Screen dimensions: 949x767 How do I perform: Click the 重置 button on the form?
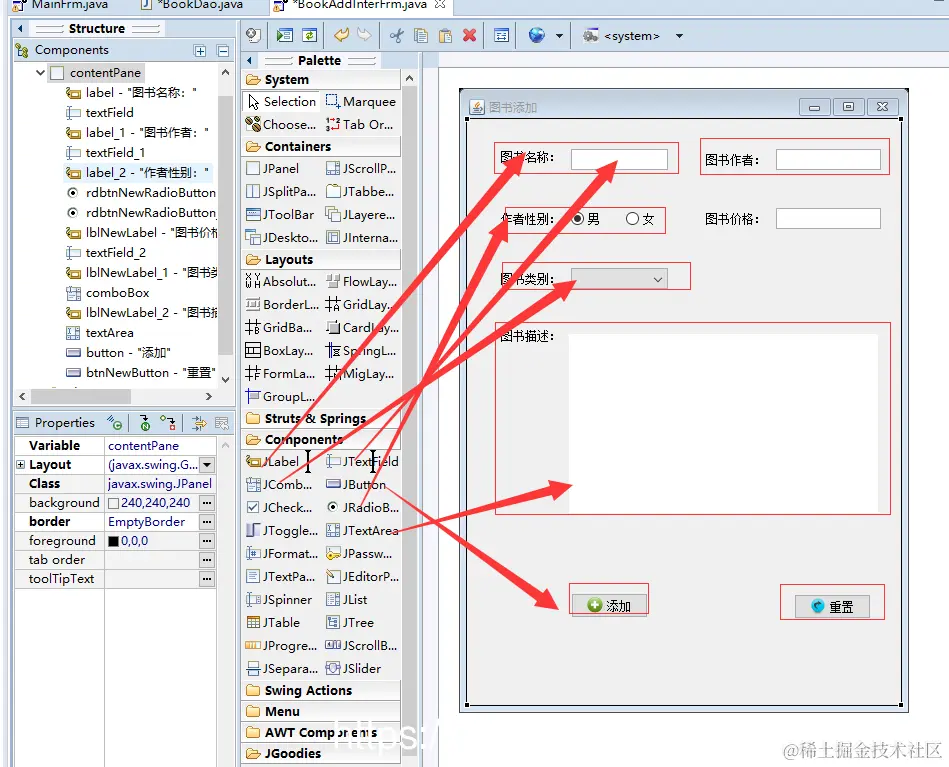[x=832, y=606]
